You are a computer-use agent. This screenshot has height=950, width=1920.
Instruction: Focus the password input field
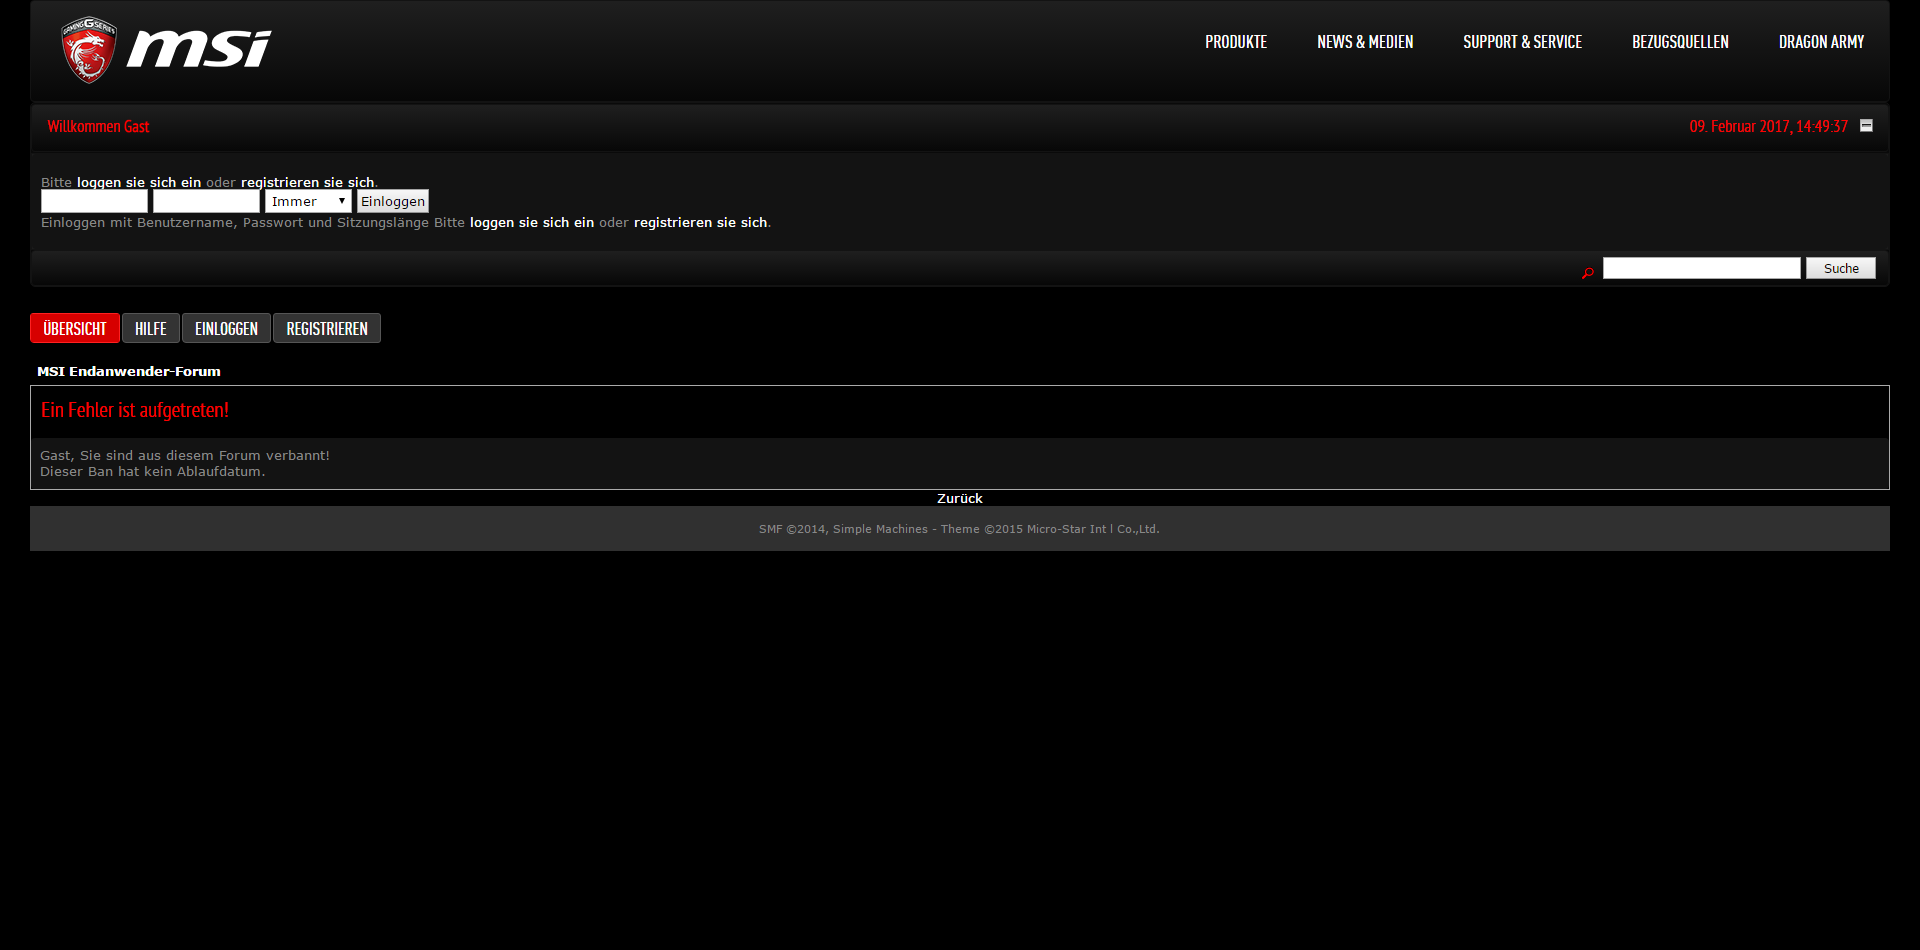coord(206,201)
